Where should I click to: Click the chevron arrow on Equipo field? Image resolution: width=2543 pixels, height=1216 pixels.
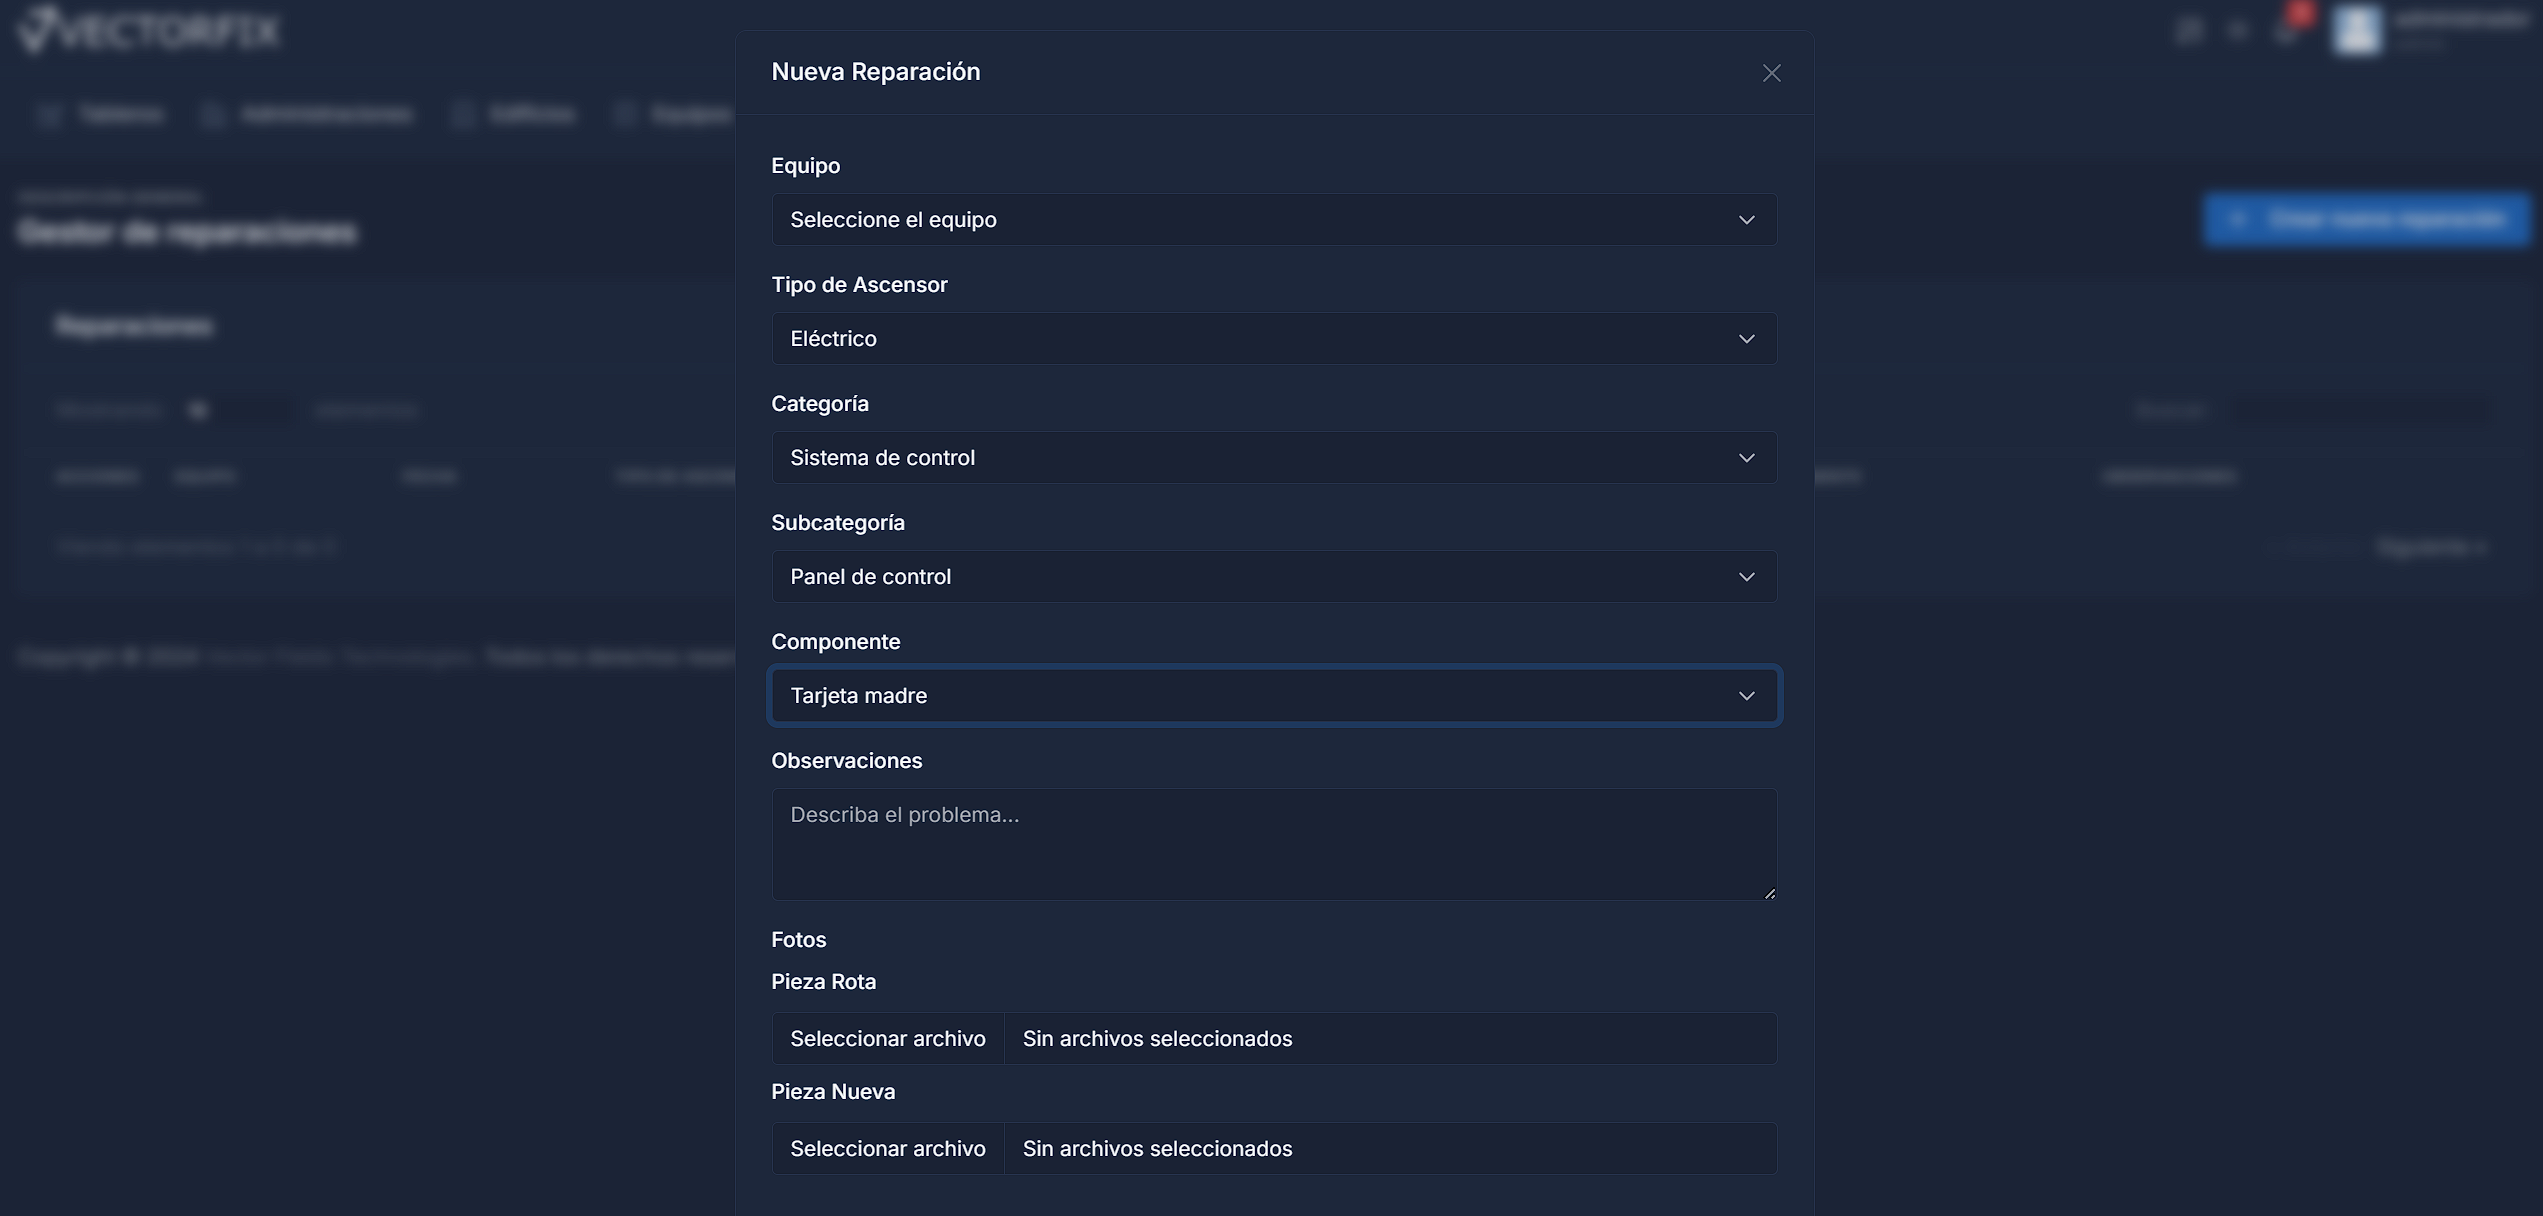pos(1746,220)
